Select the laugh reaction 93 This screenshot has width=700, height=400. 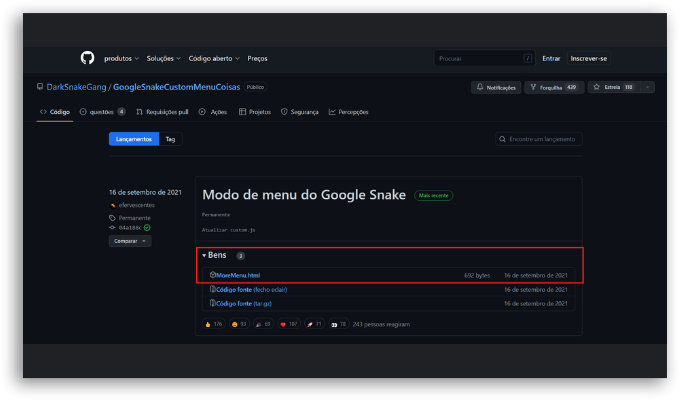click(x=239, y=324)
